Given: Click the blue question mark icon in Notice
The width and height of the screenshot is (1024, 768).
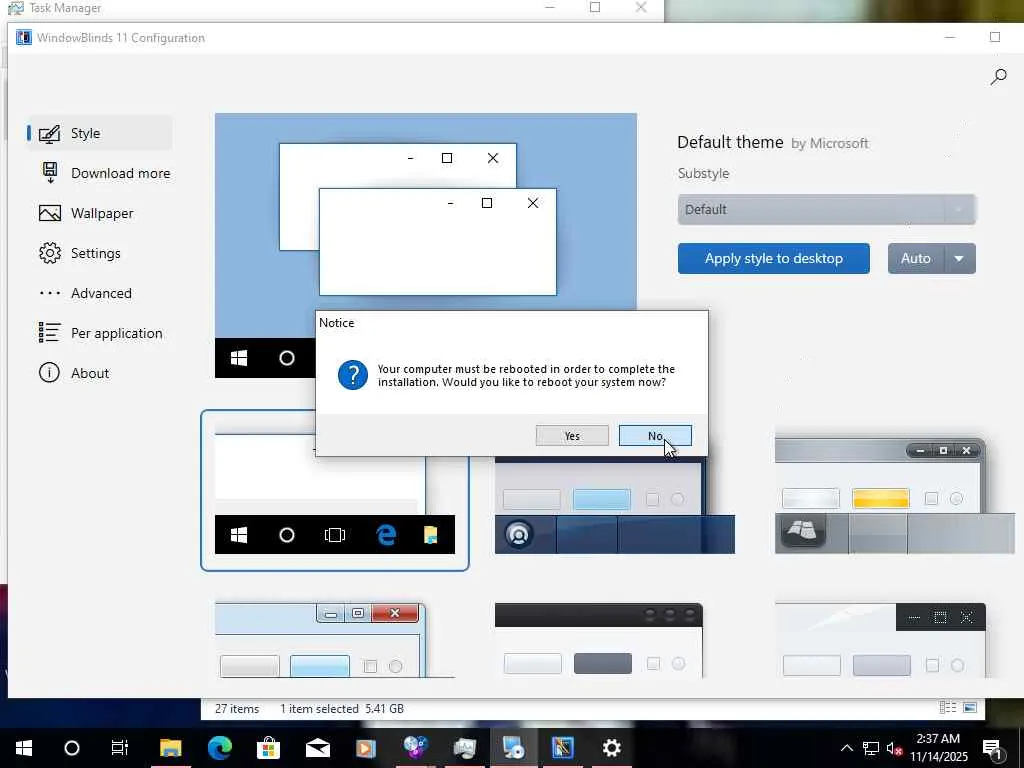Looking at the screenshot, I should pos(353,376).
